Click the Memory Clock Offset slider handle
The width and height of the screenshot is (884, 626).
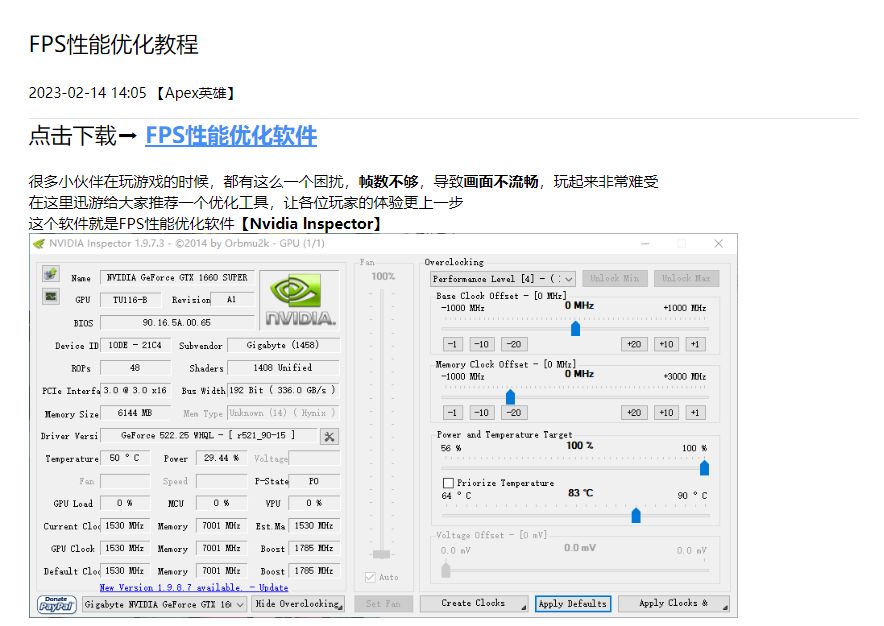(510, 397)
